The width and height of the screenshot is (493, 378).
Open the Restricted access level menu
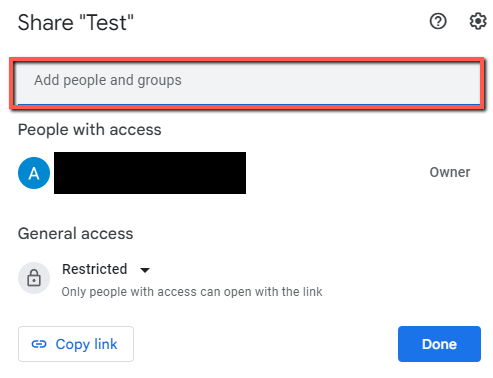point(106,269)
